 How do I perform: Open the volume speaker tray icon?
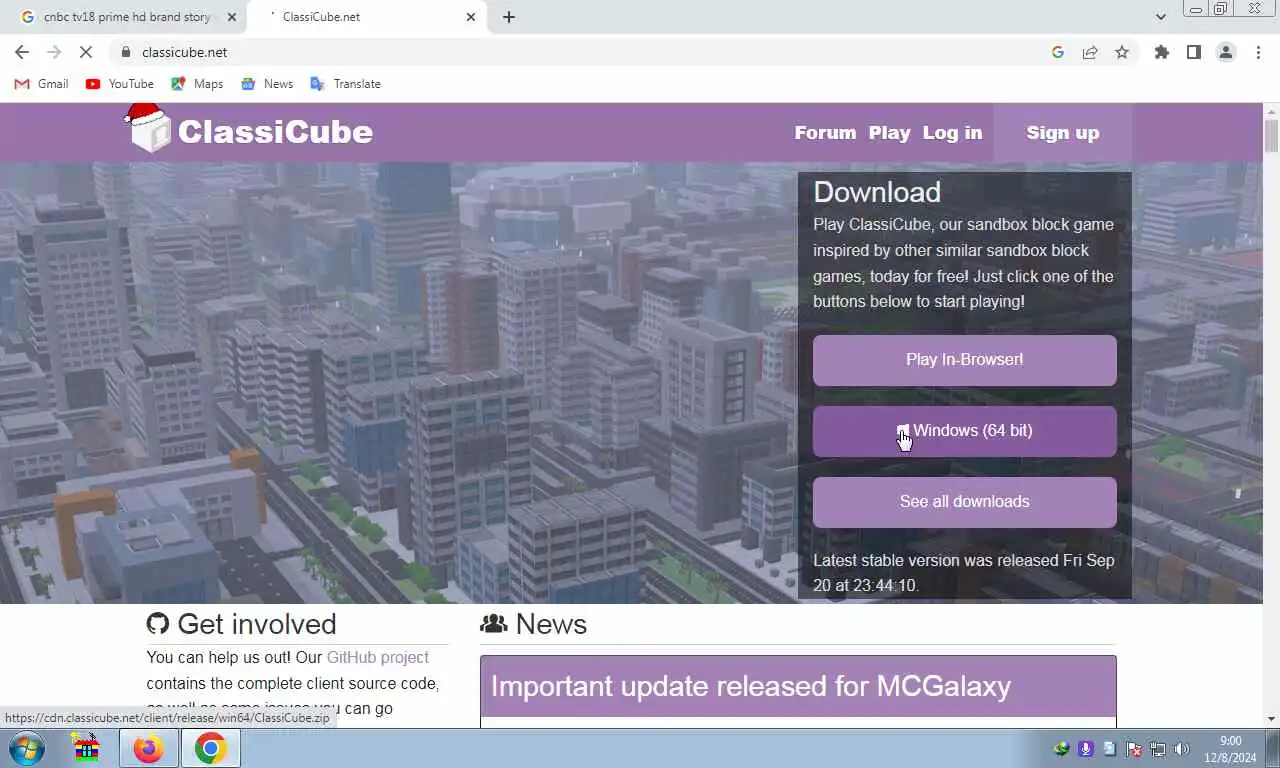[x=1182, y=749]
